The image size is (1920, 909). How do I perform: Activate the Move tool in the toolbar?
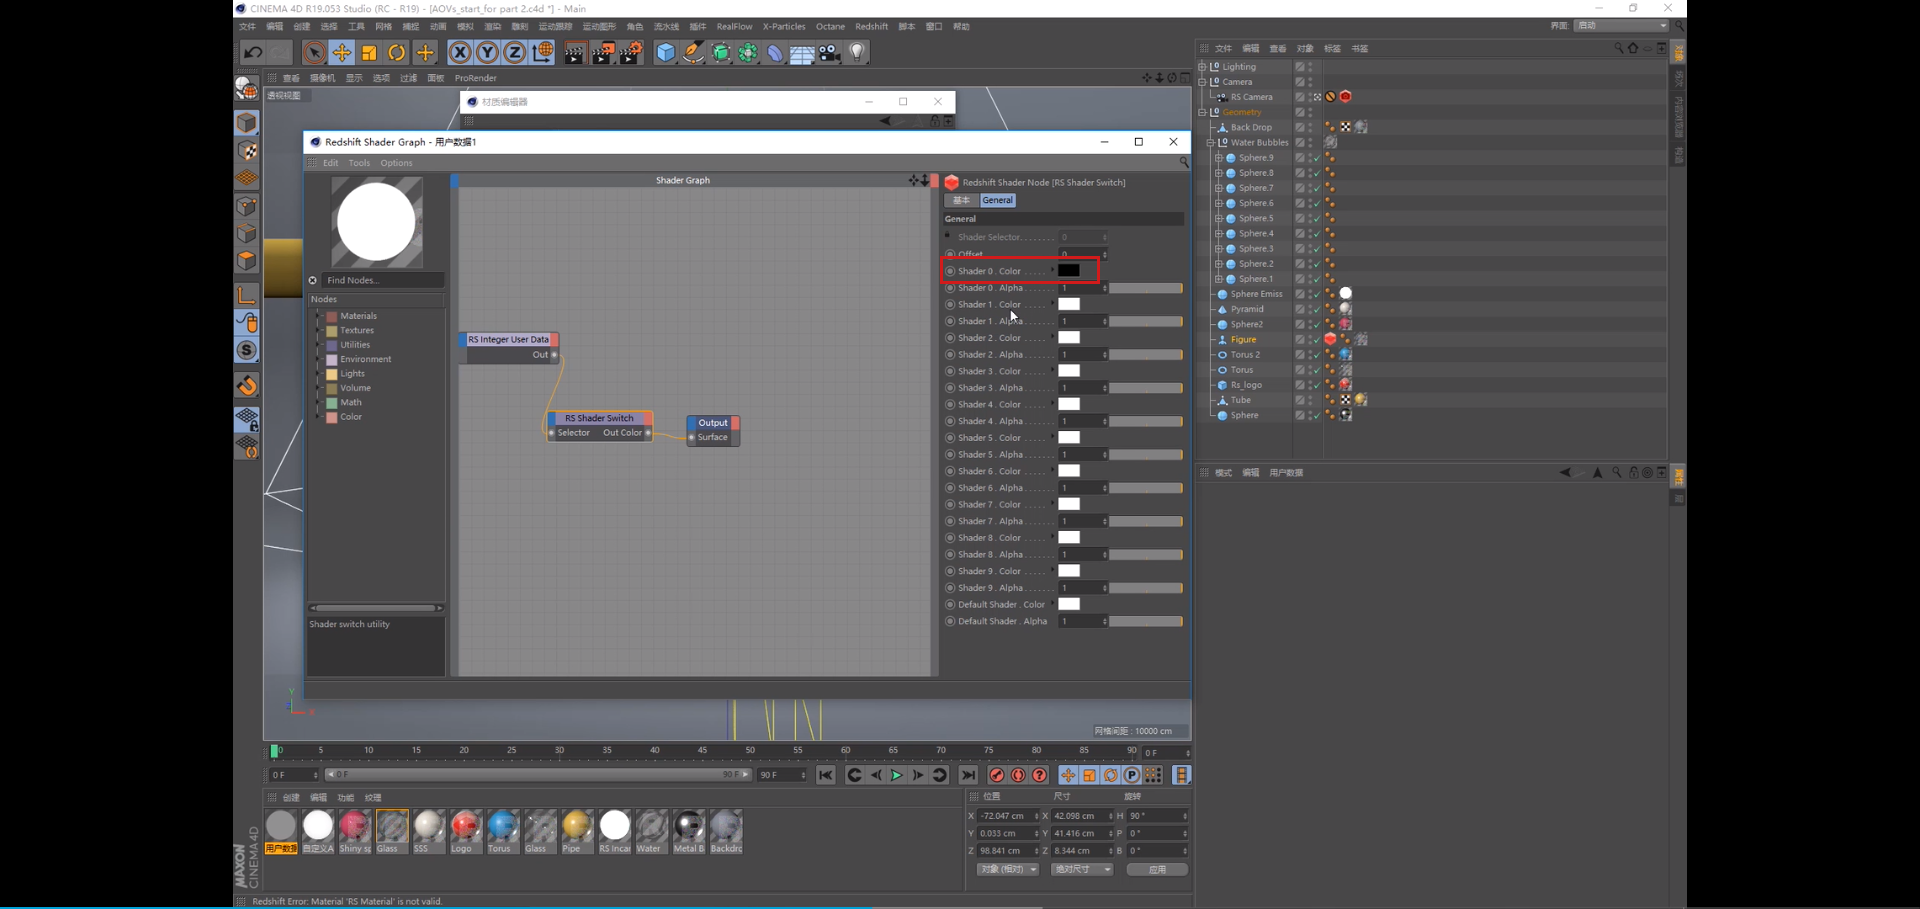(342, 53)
